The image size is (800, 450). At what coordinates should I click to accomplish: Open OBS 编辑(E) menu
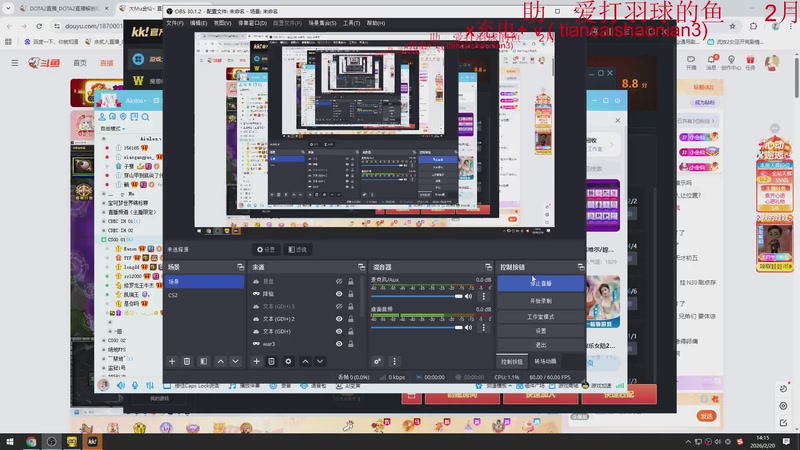coord(198,23)
